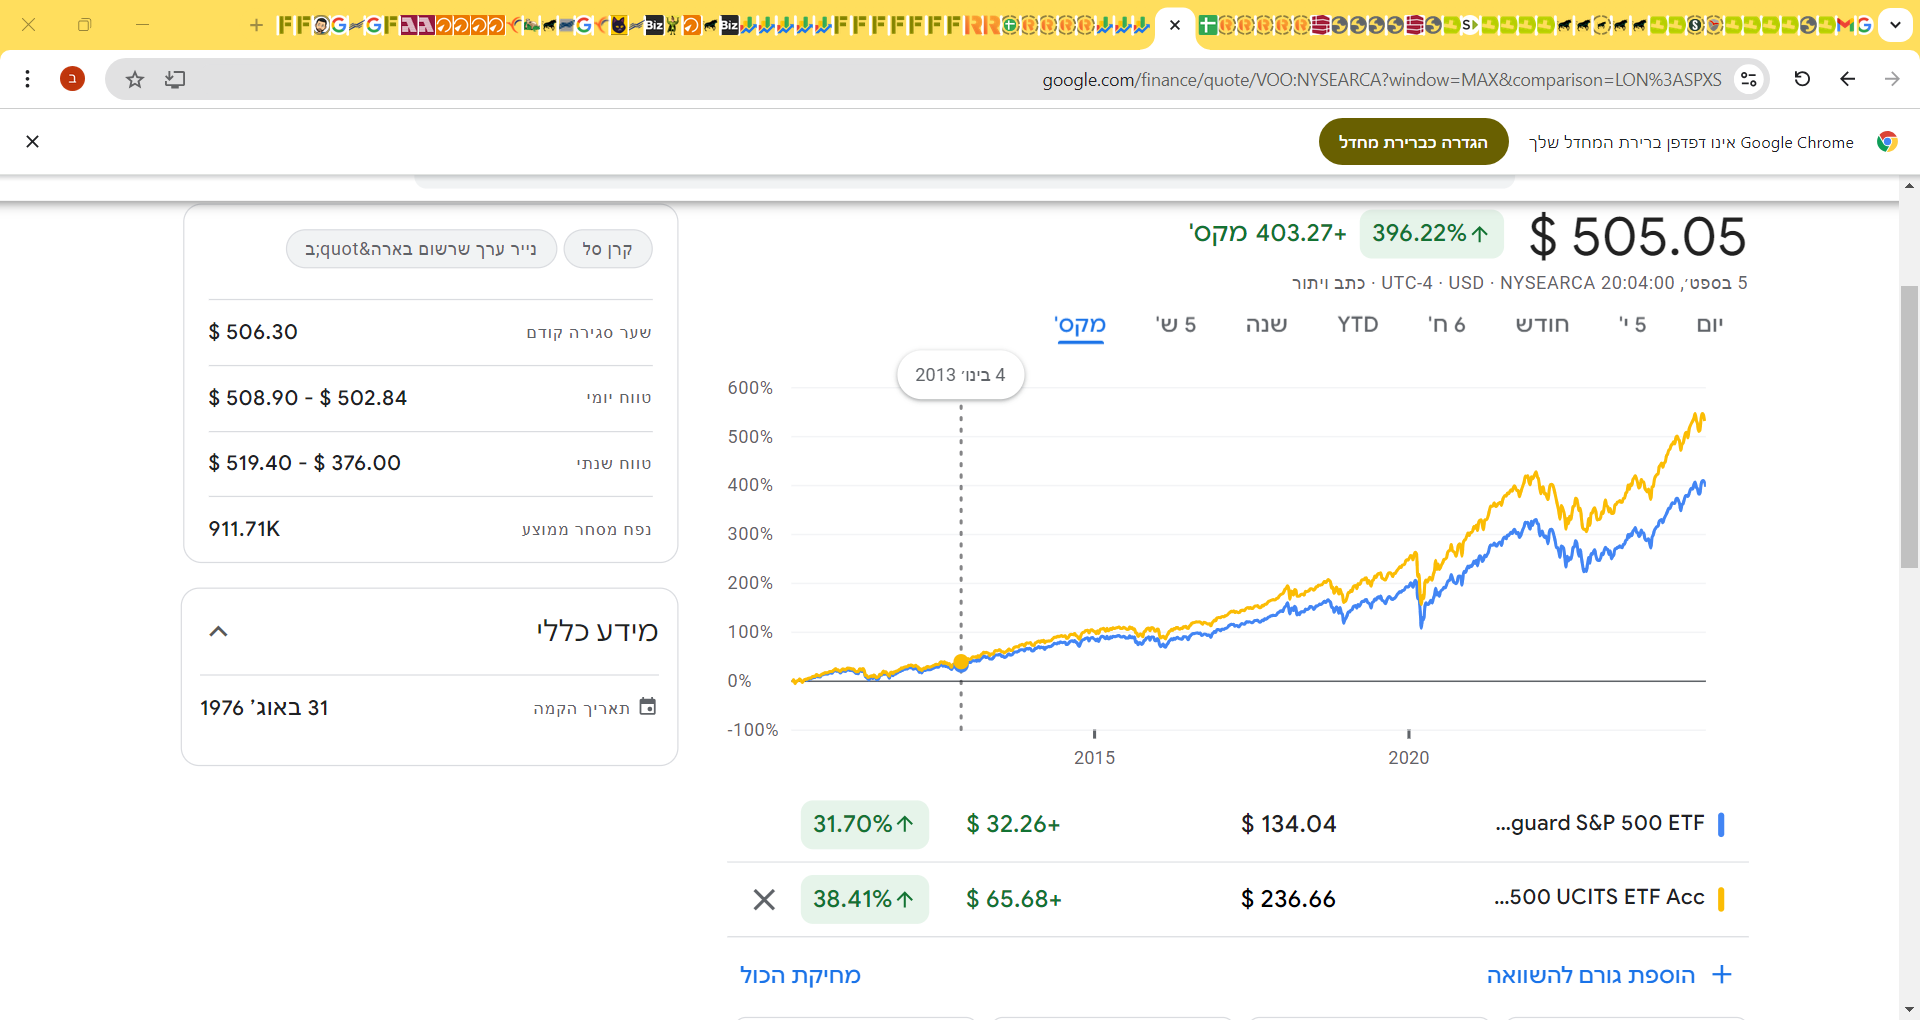Click the טווח שנתי label
The height and width of the screenshot is (1020, 1920).
tap(614, 464)
